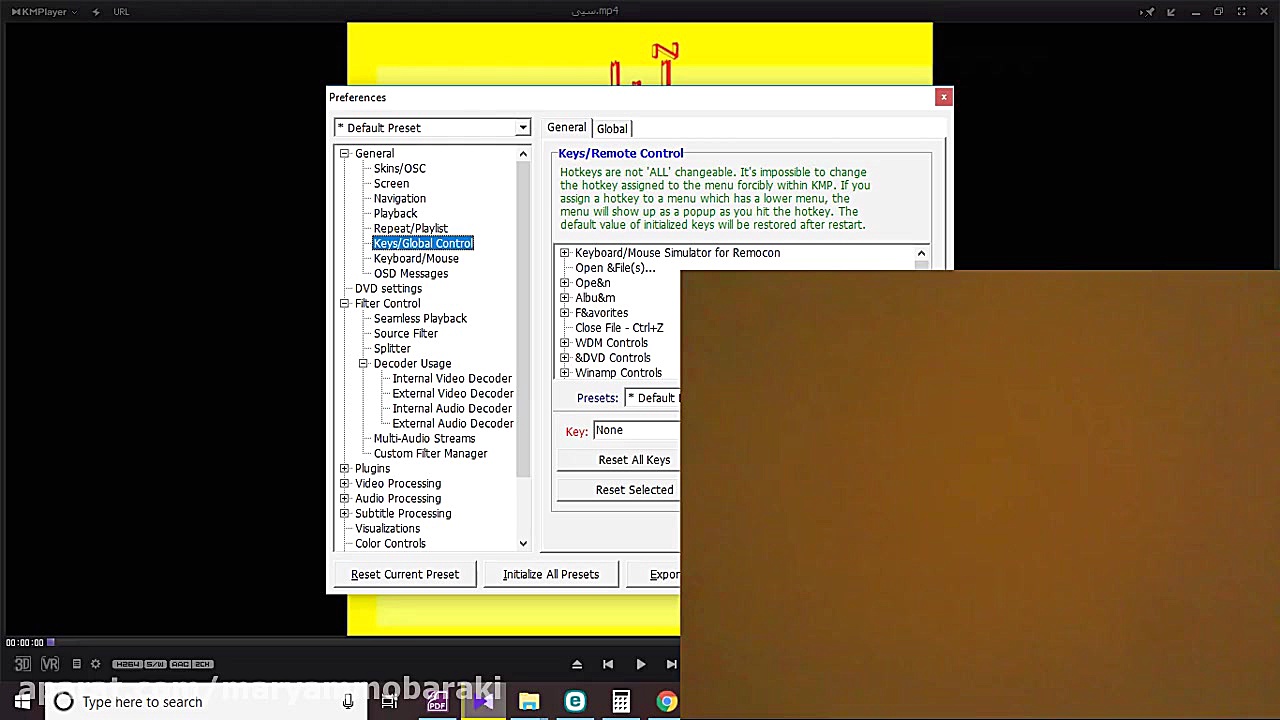This screenshot has width=1280, height=720.
Task: Click the lightning bolt icon beside URL
Action: [x=96, y=12]
